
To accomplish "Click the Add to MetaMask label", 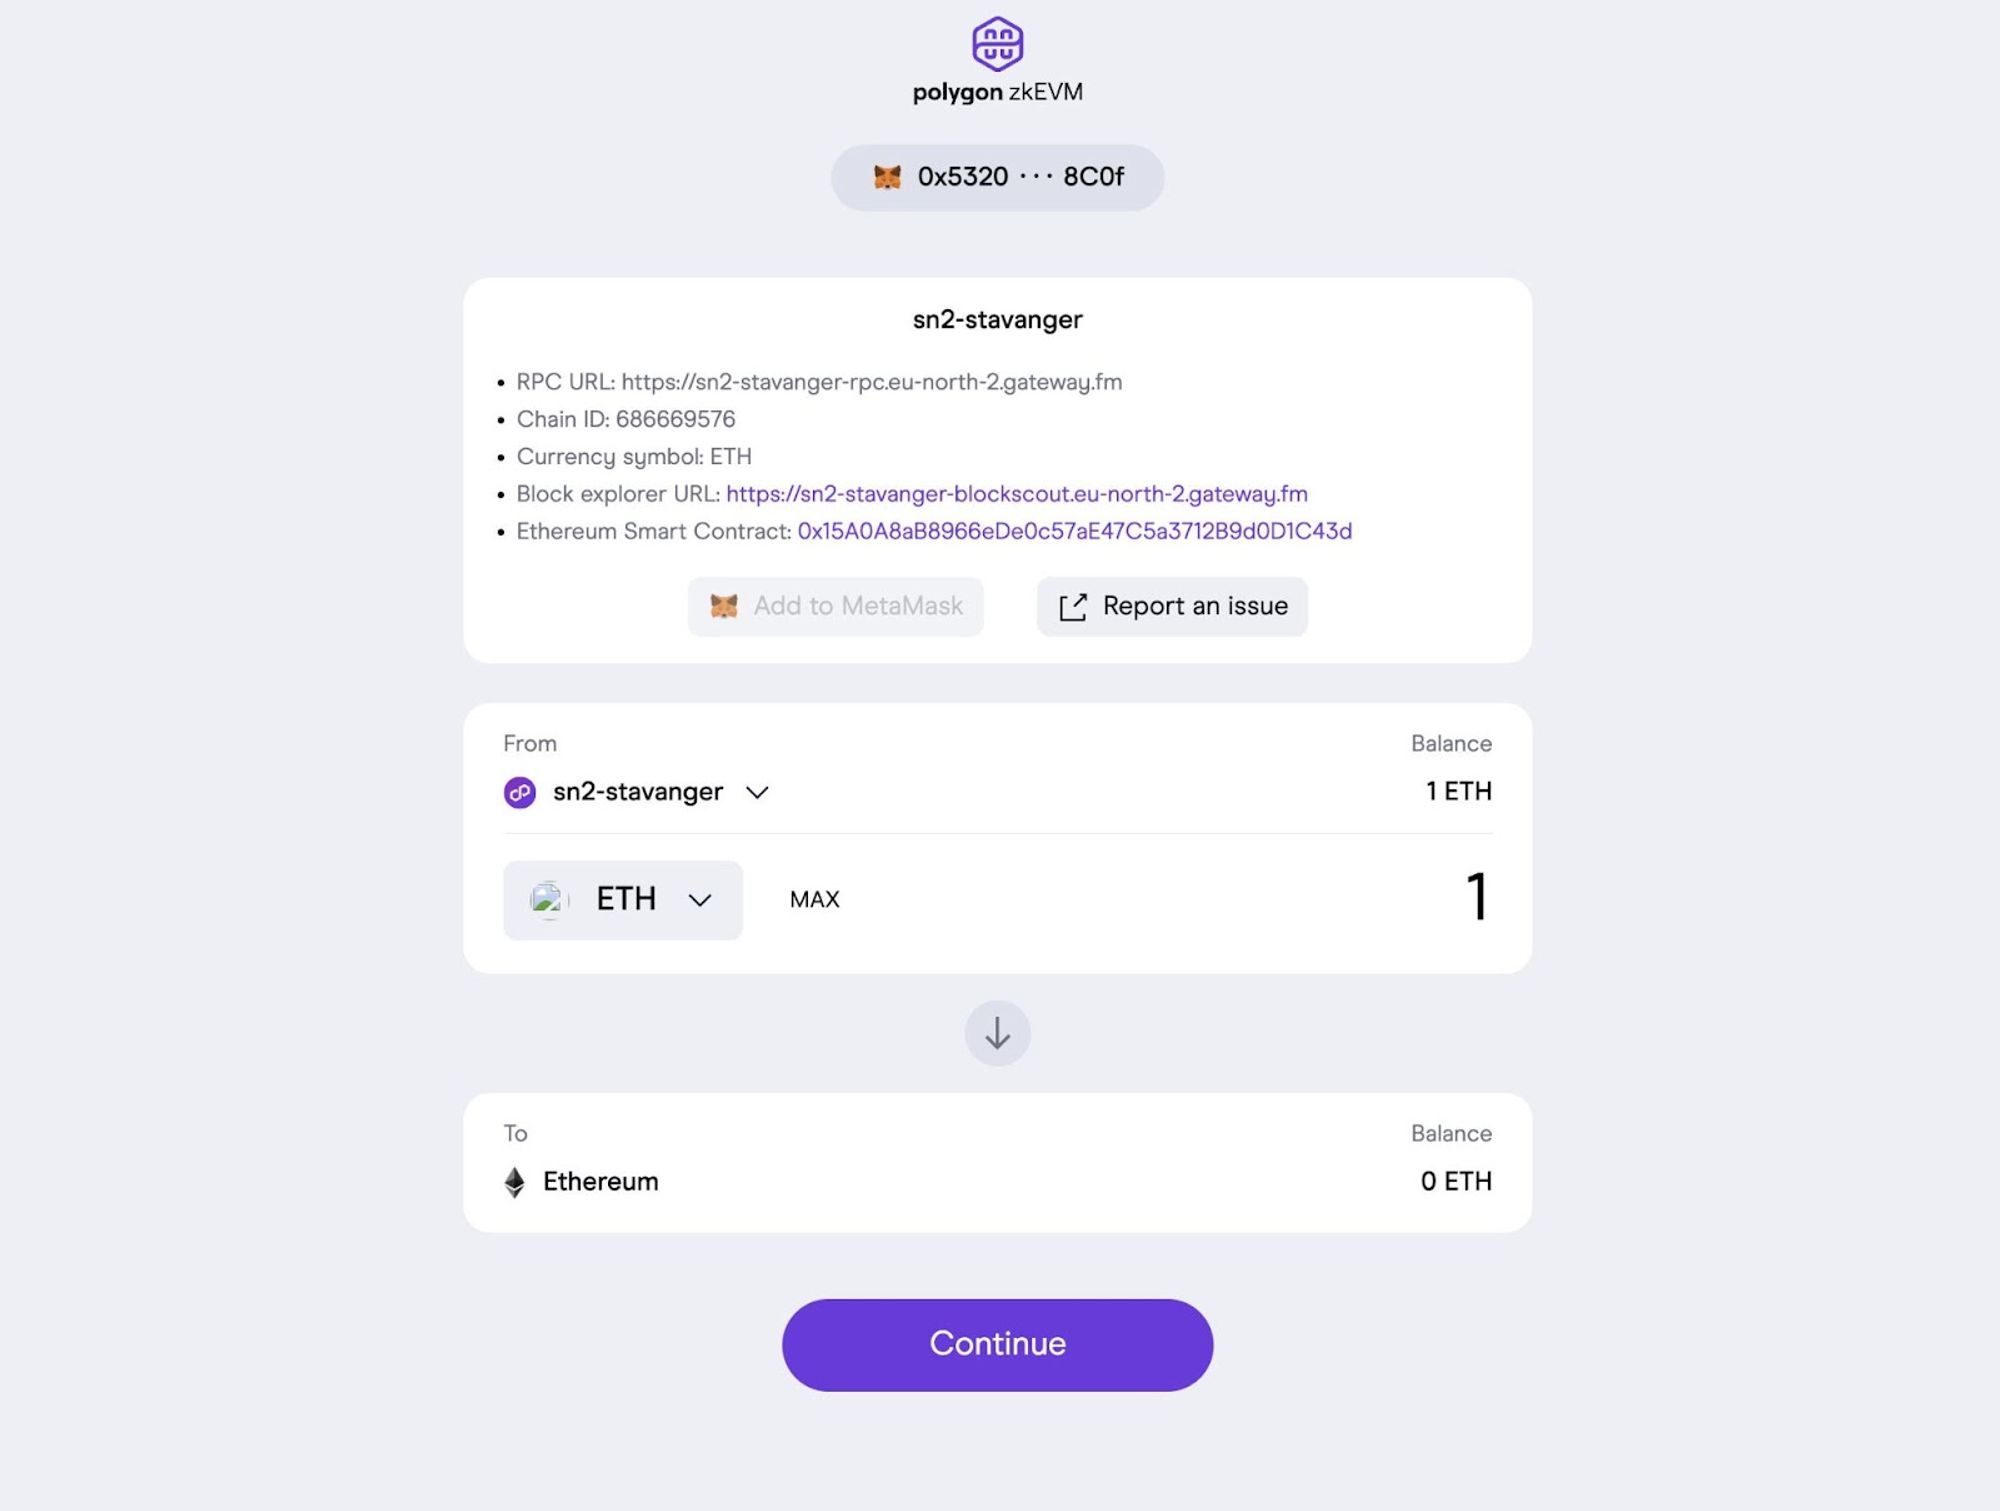I will [x=857, y=606].
